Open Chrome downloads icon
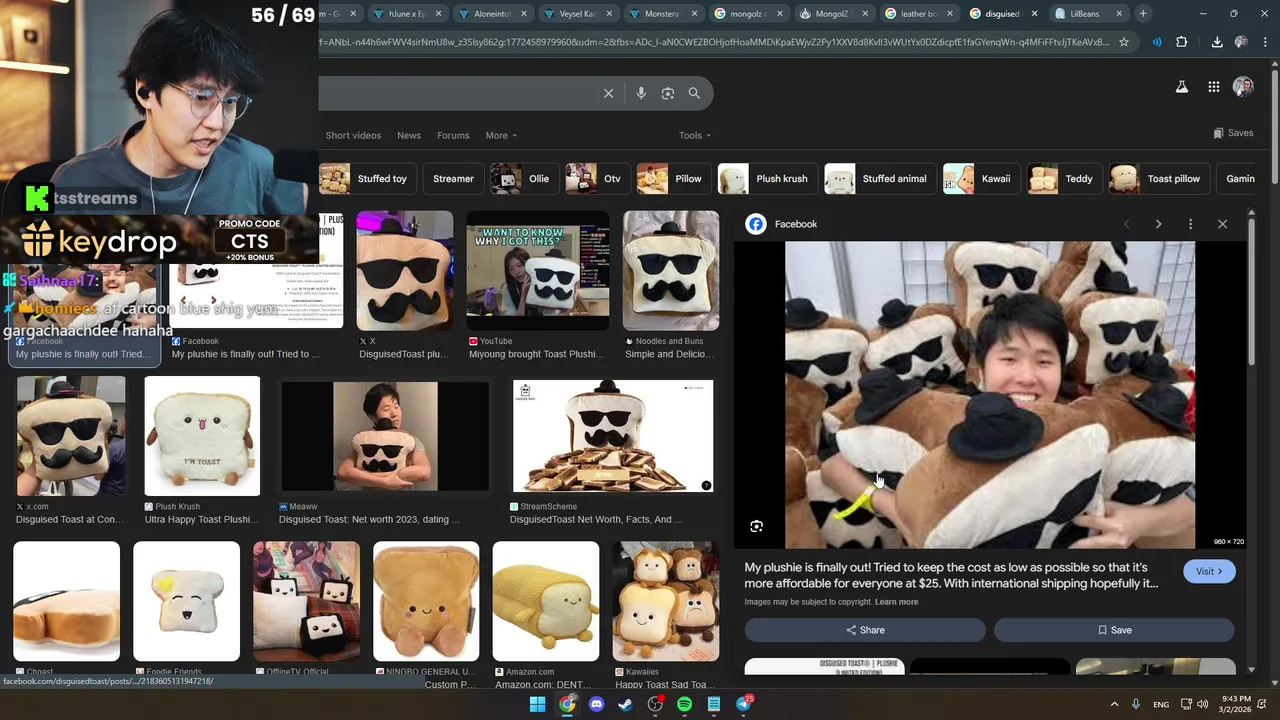 (x=1217, y=42)
